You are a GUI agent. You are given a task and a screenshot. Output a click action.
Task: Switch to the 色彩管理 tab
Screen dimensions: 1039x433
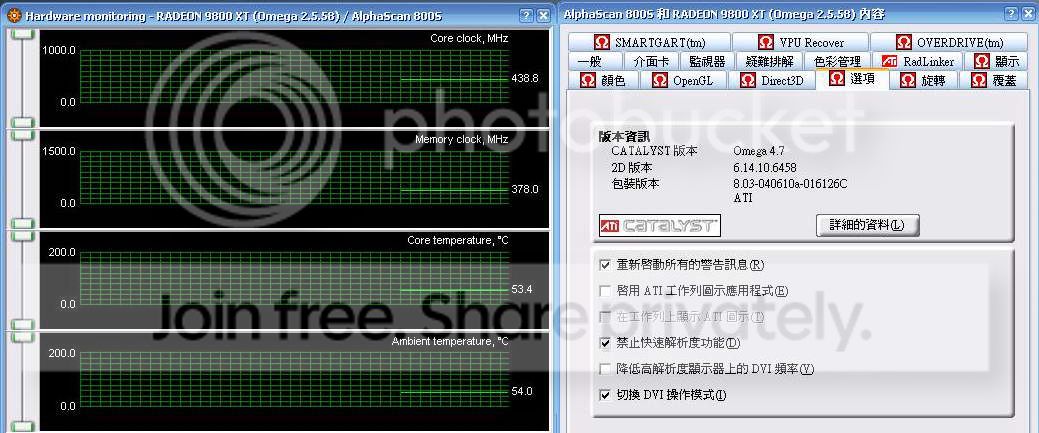pyautogui.click(x=837, y=62)
